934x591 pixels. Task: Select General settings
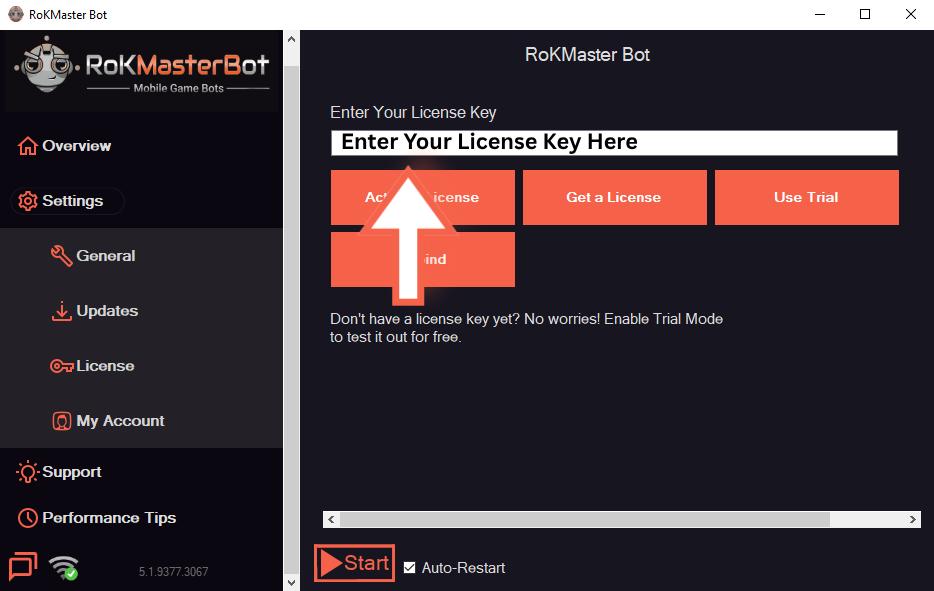point(94,256)
